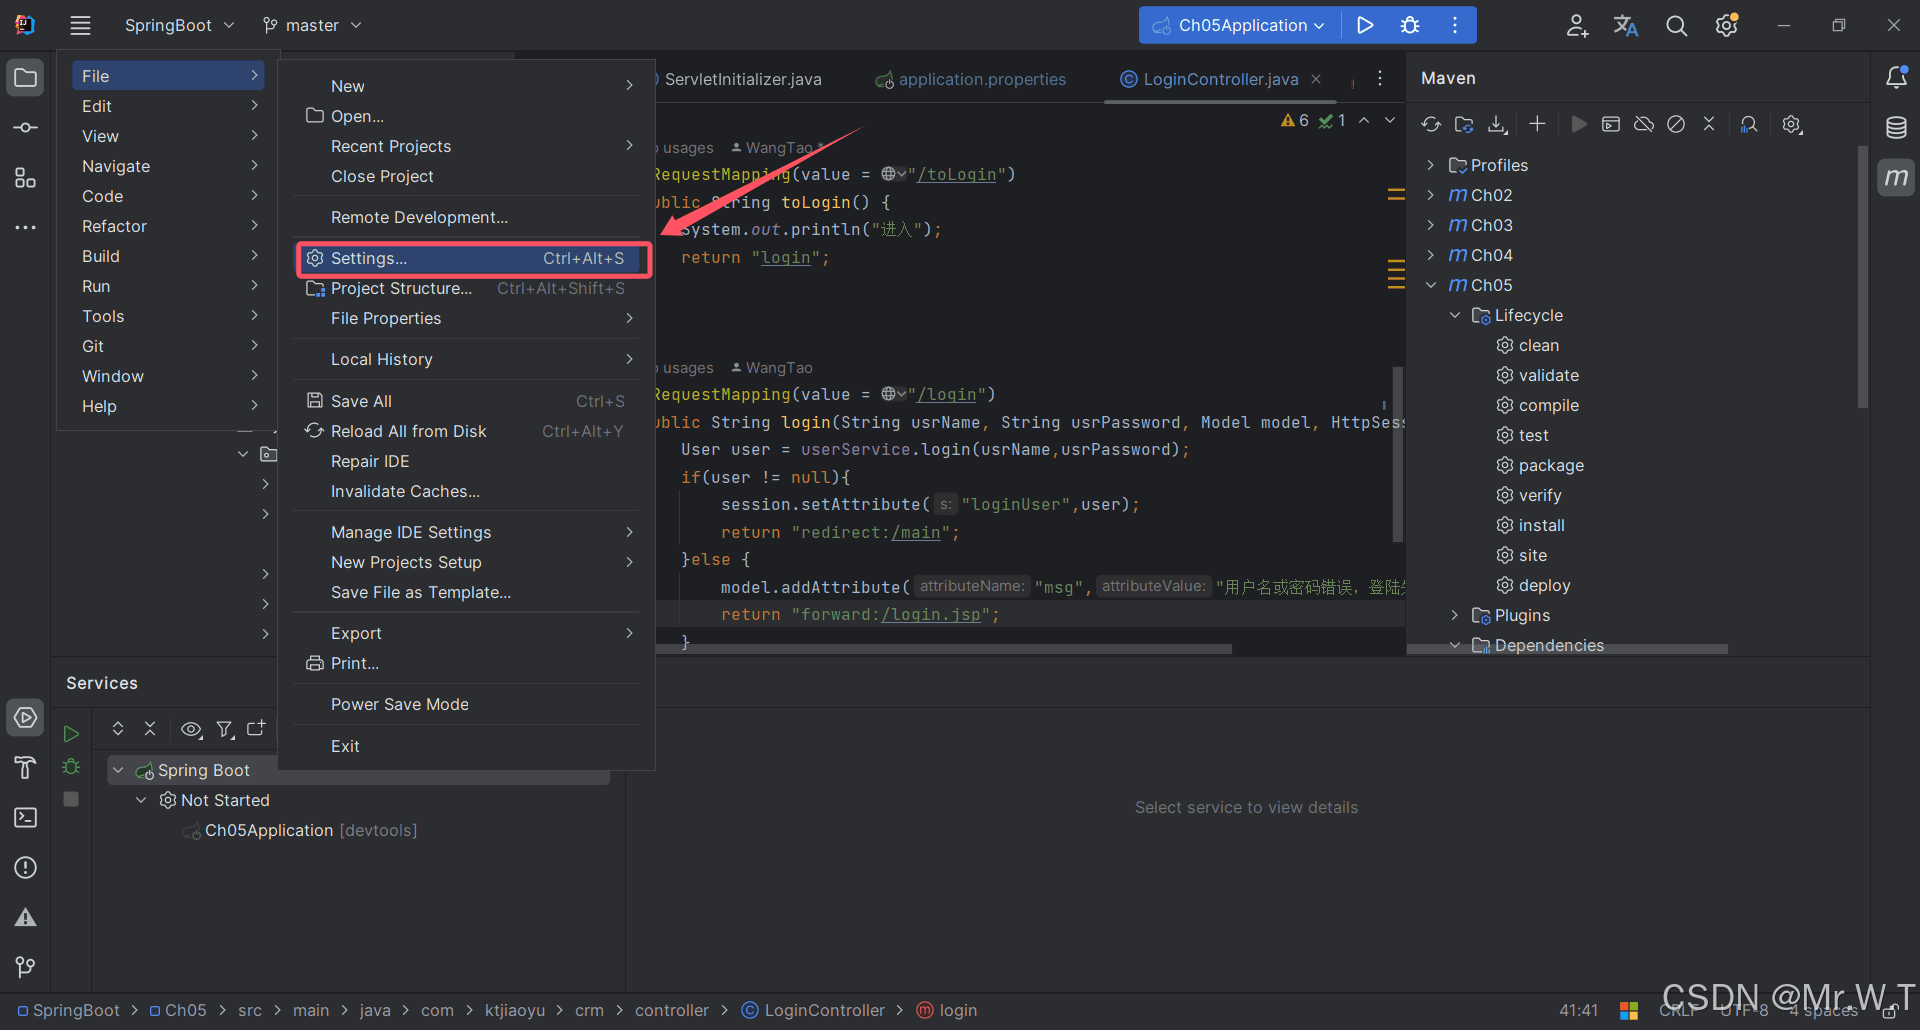This screenshot has height=1030, width=1920.
Task: Click the editor horizontal scrollbar
Action: [944, 649]
